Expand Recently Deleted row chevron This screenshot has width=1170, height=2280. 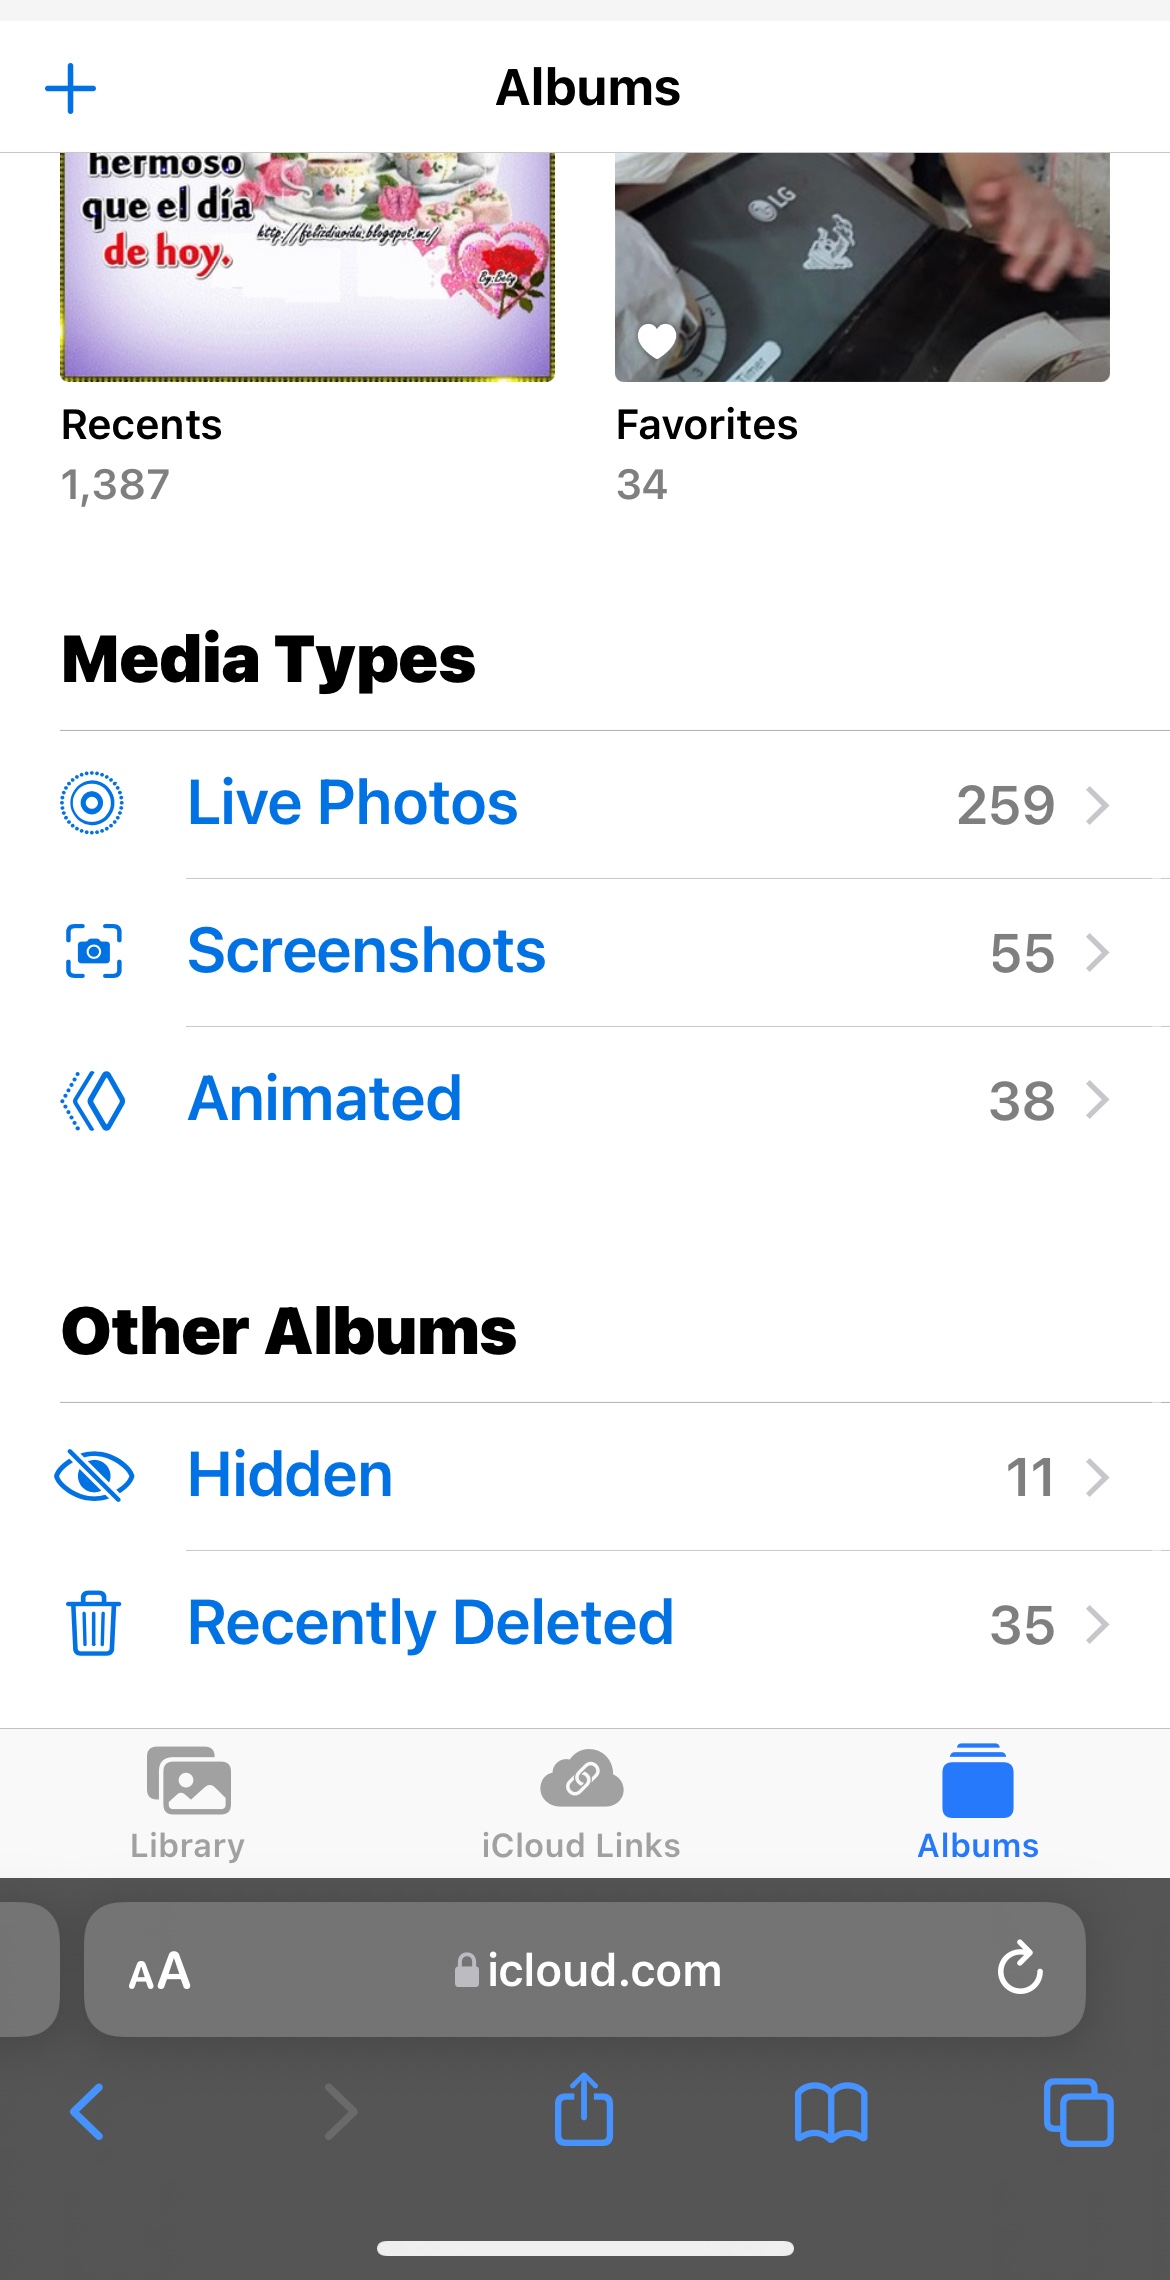click(1098, 1624)
